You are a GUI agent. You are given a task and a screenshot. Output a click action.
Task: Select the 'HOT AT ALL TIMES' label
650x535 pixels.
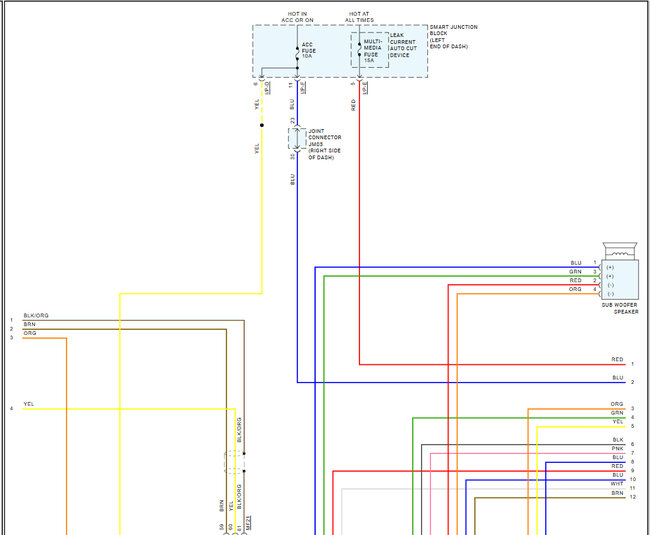tap(359, 17)
